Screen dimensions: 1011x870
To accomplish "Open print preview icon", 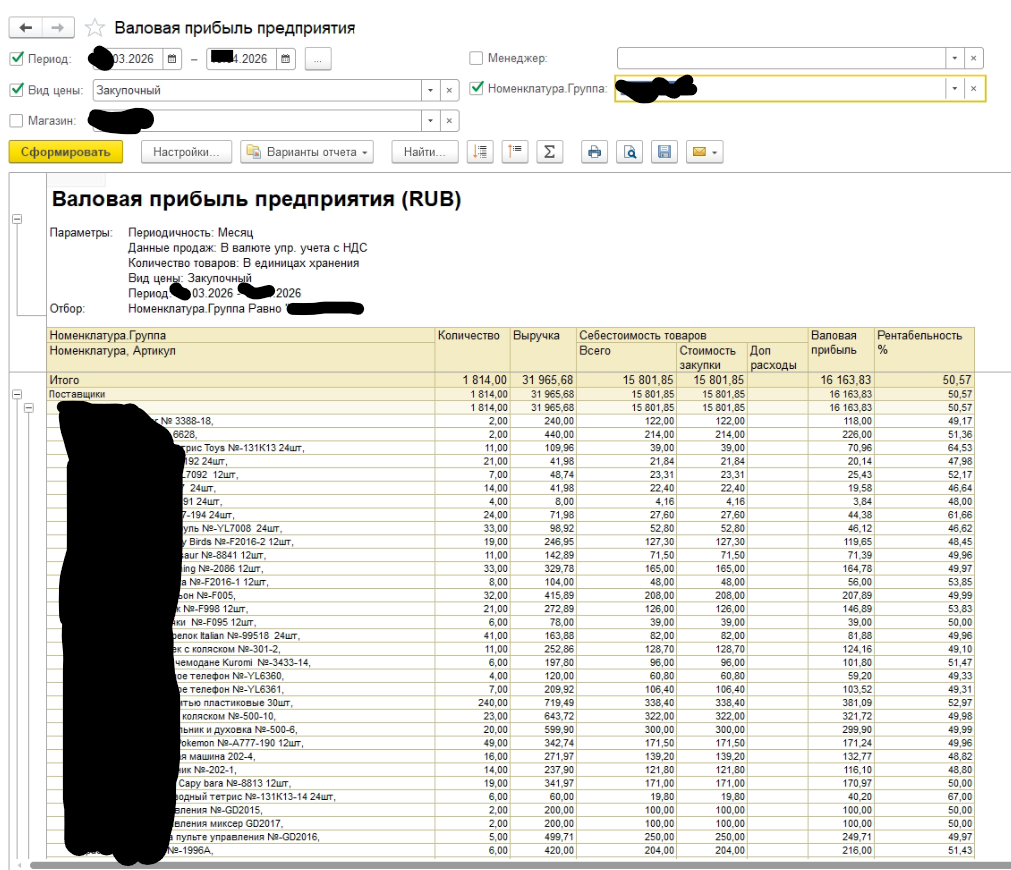I will [629, 152].
